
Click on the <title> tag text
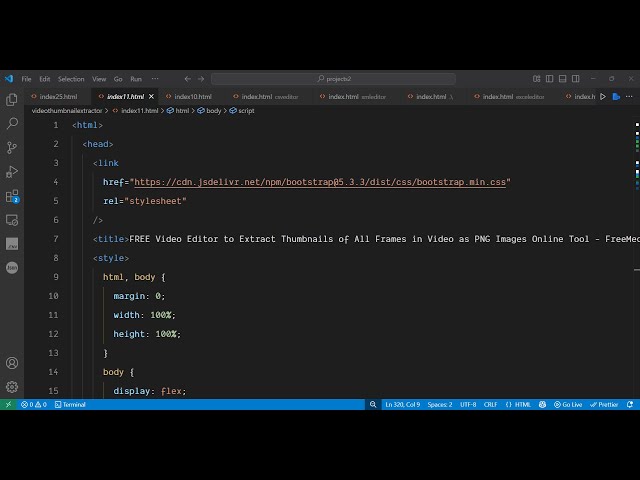tap(111, 239)
